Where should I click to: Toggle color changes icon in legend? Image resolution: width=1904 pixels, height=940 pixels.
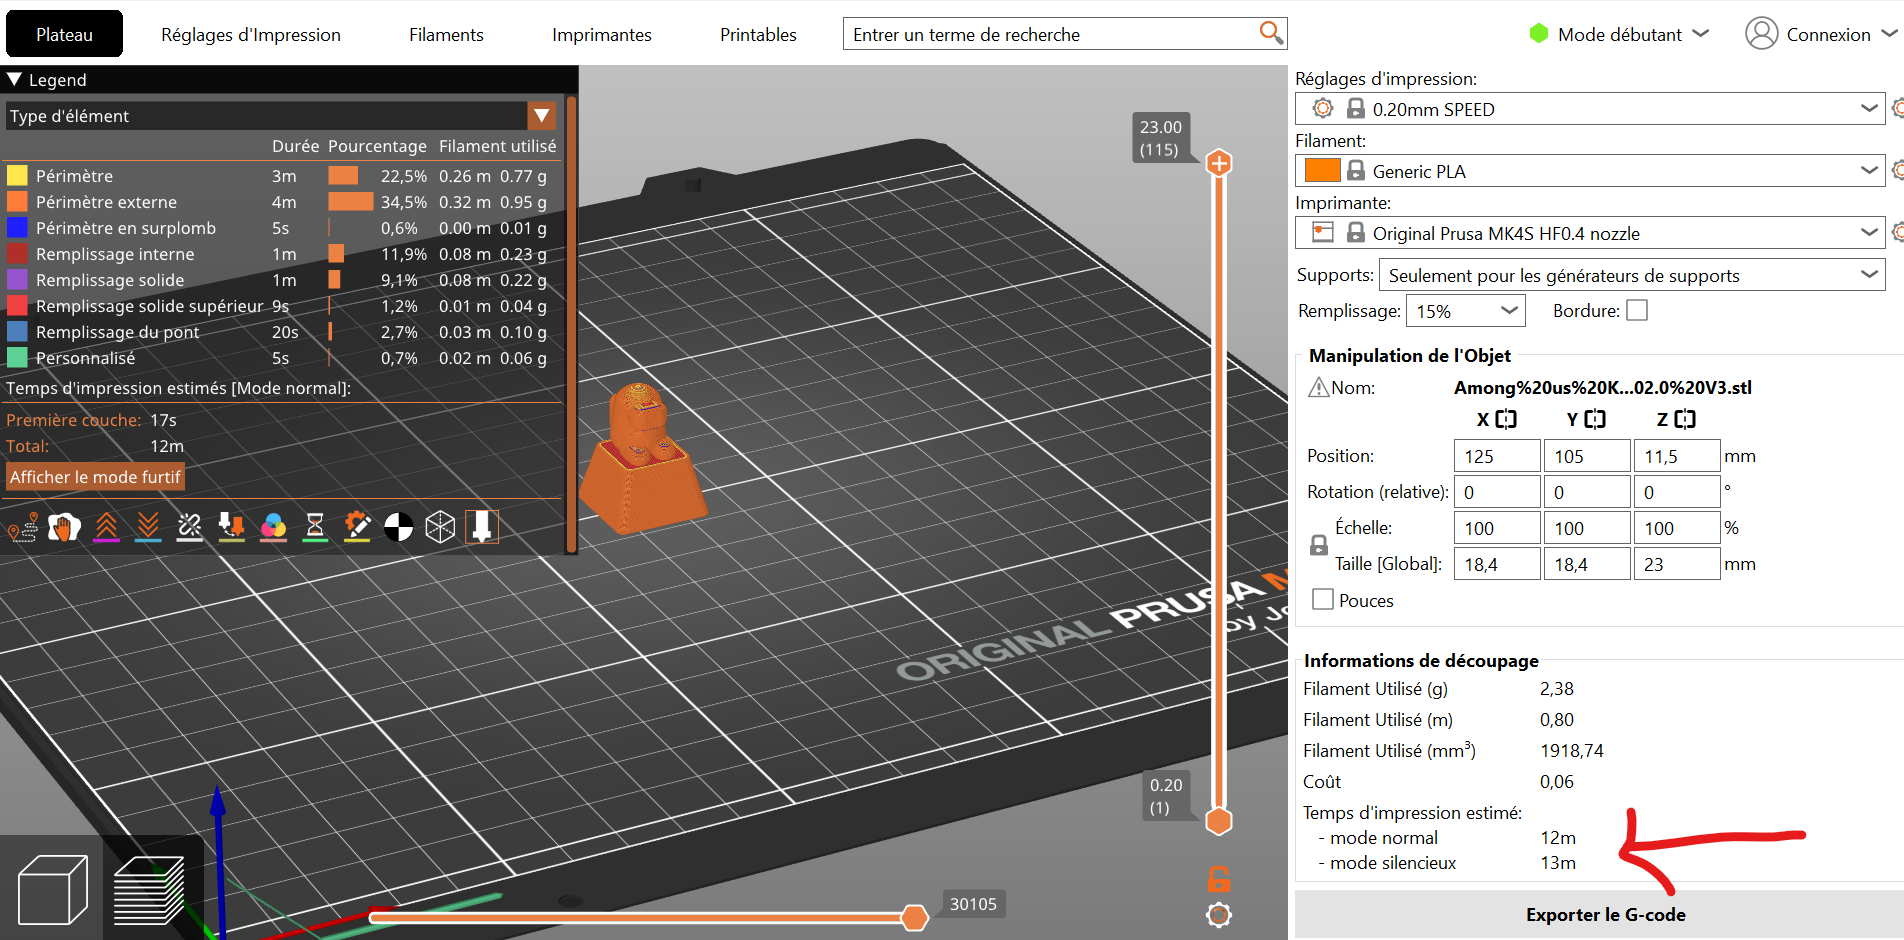273,527
